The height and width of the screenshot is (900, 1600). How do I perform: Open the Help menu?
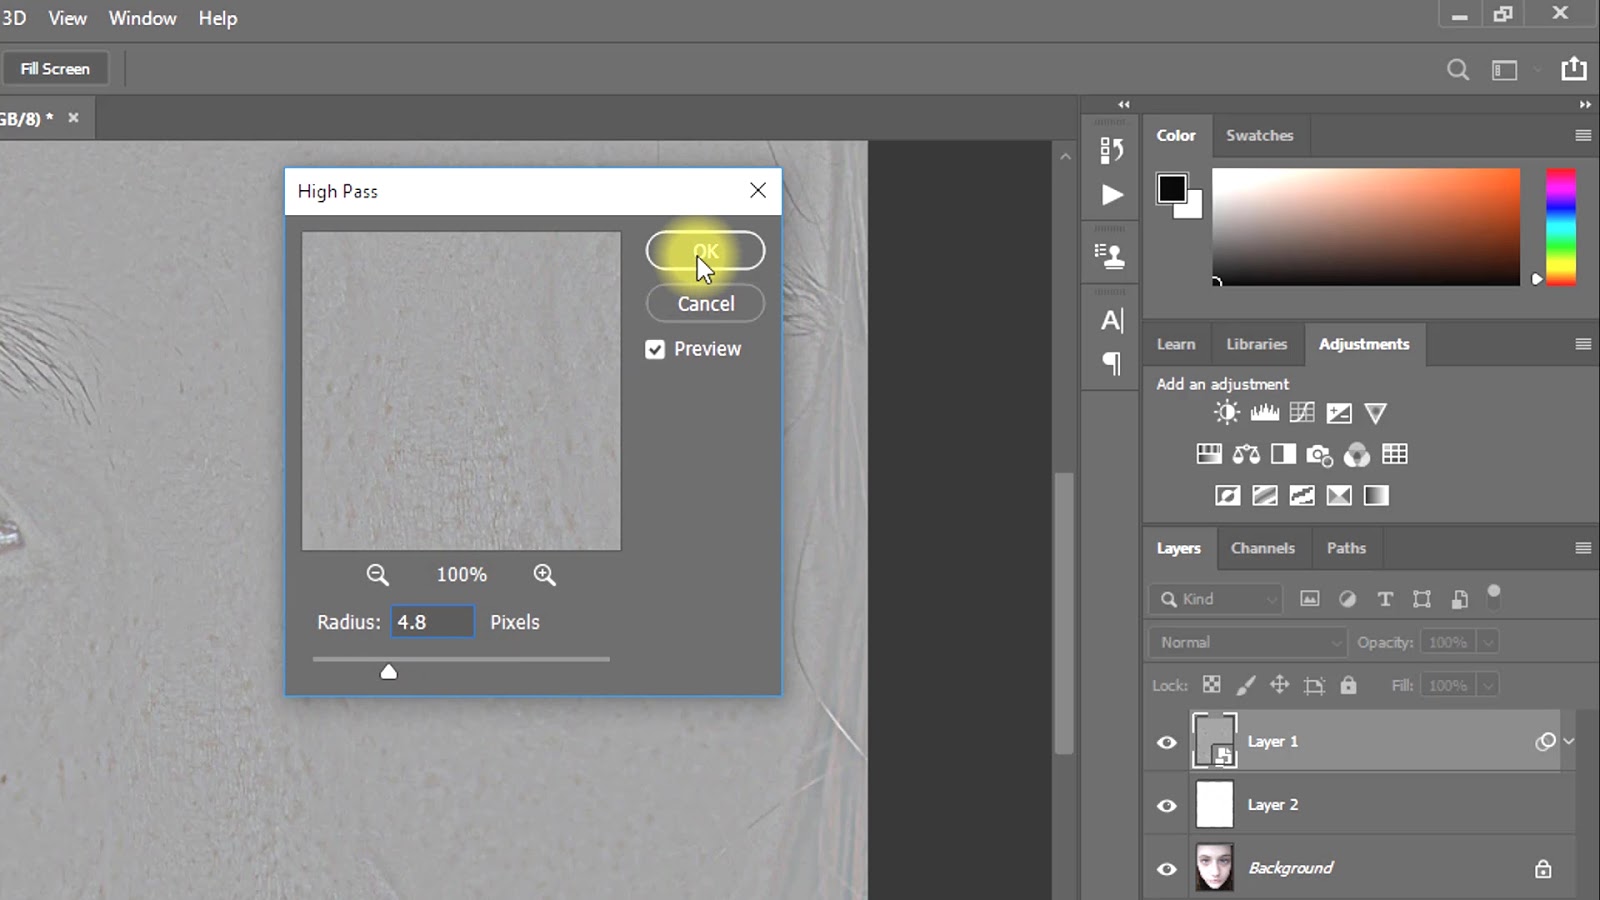217,18
